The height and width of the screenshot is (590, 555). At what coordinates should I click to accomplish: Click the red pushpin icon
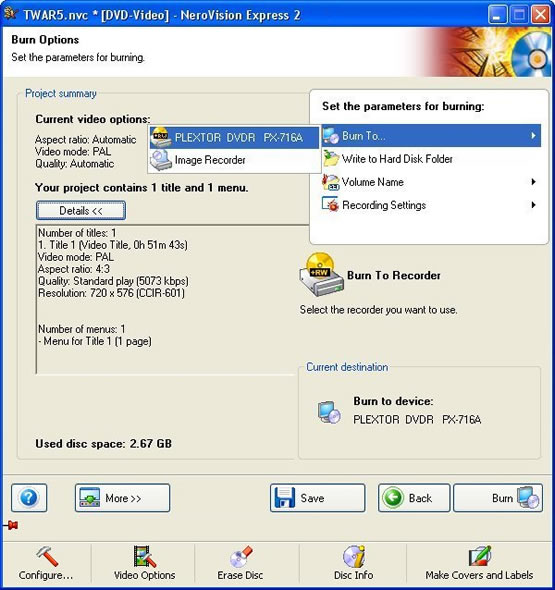(x=11, y=525)
